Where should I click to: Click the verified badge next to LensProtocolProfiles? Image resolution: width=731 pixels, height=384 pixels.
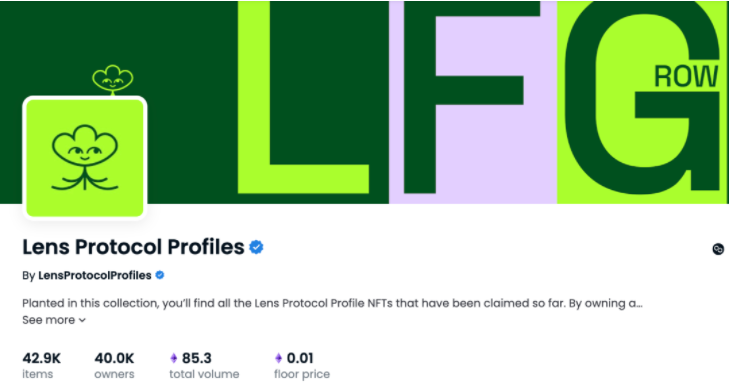pyautogui.click(x=160, y=275)
